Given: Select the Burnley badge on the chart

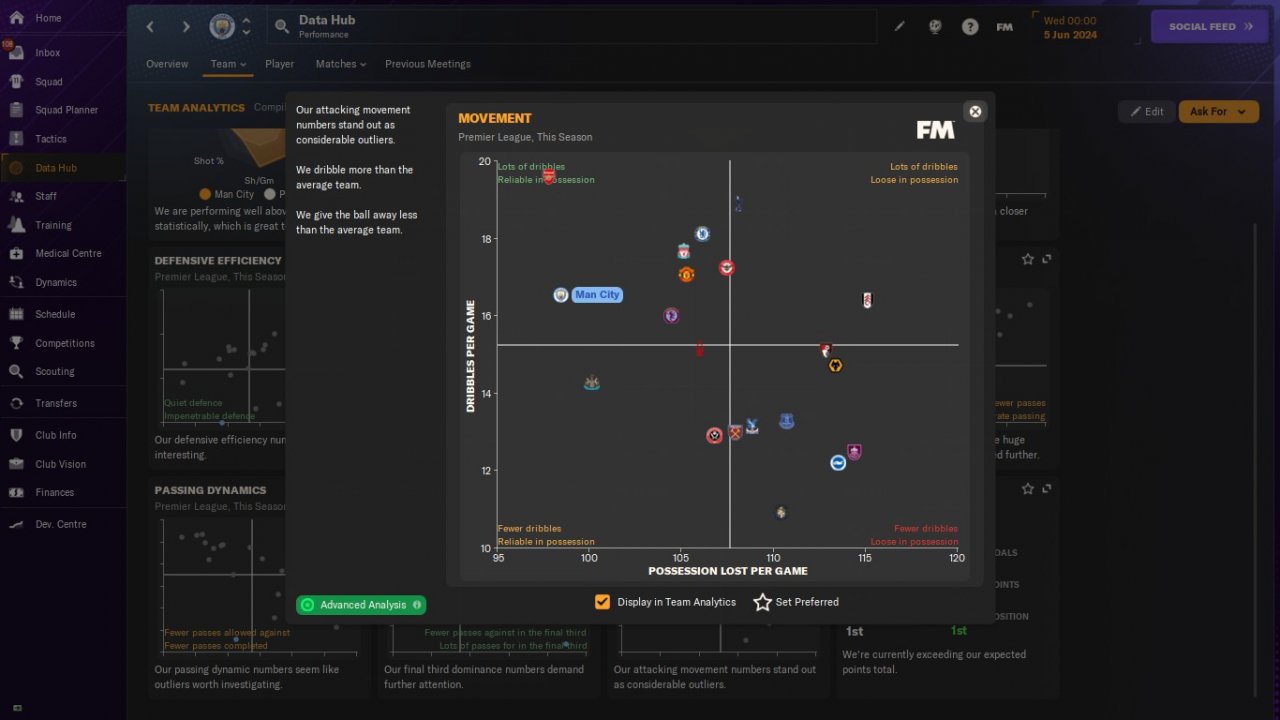Looking at the screenshot, I should (x=854, y=452).
